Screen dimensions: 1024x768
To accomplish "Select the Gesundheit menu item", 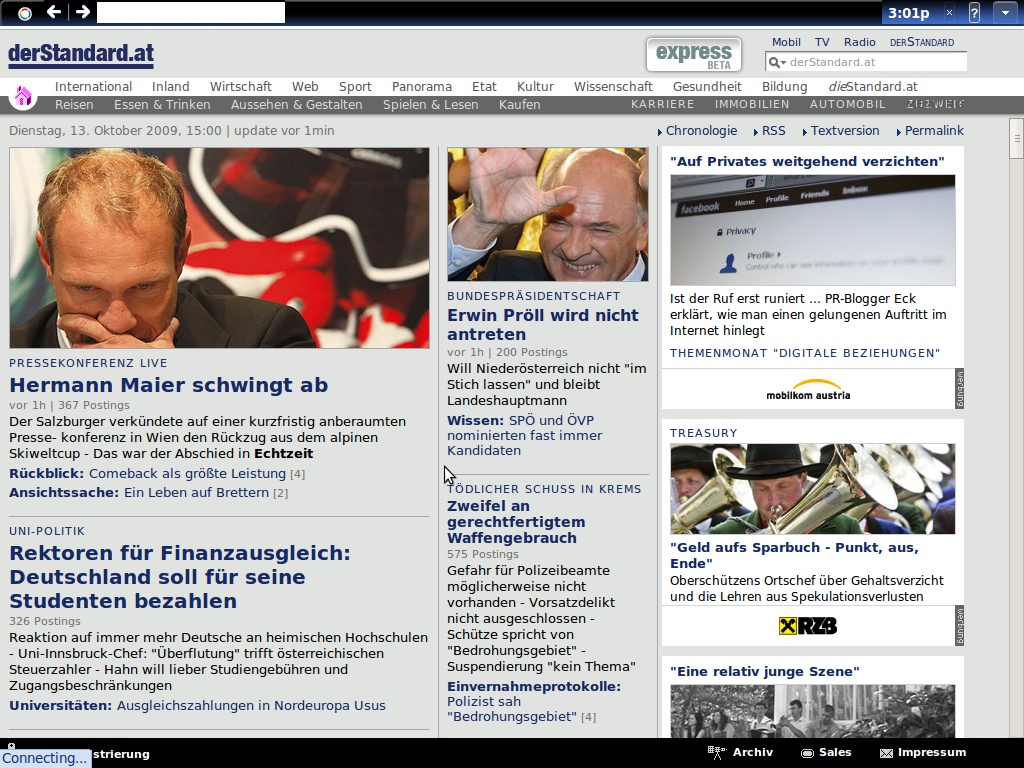I will click(707, 86).
